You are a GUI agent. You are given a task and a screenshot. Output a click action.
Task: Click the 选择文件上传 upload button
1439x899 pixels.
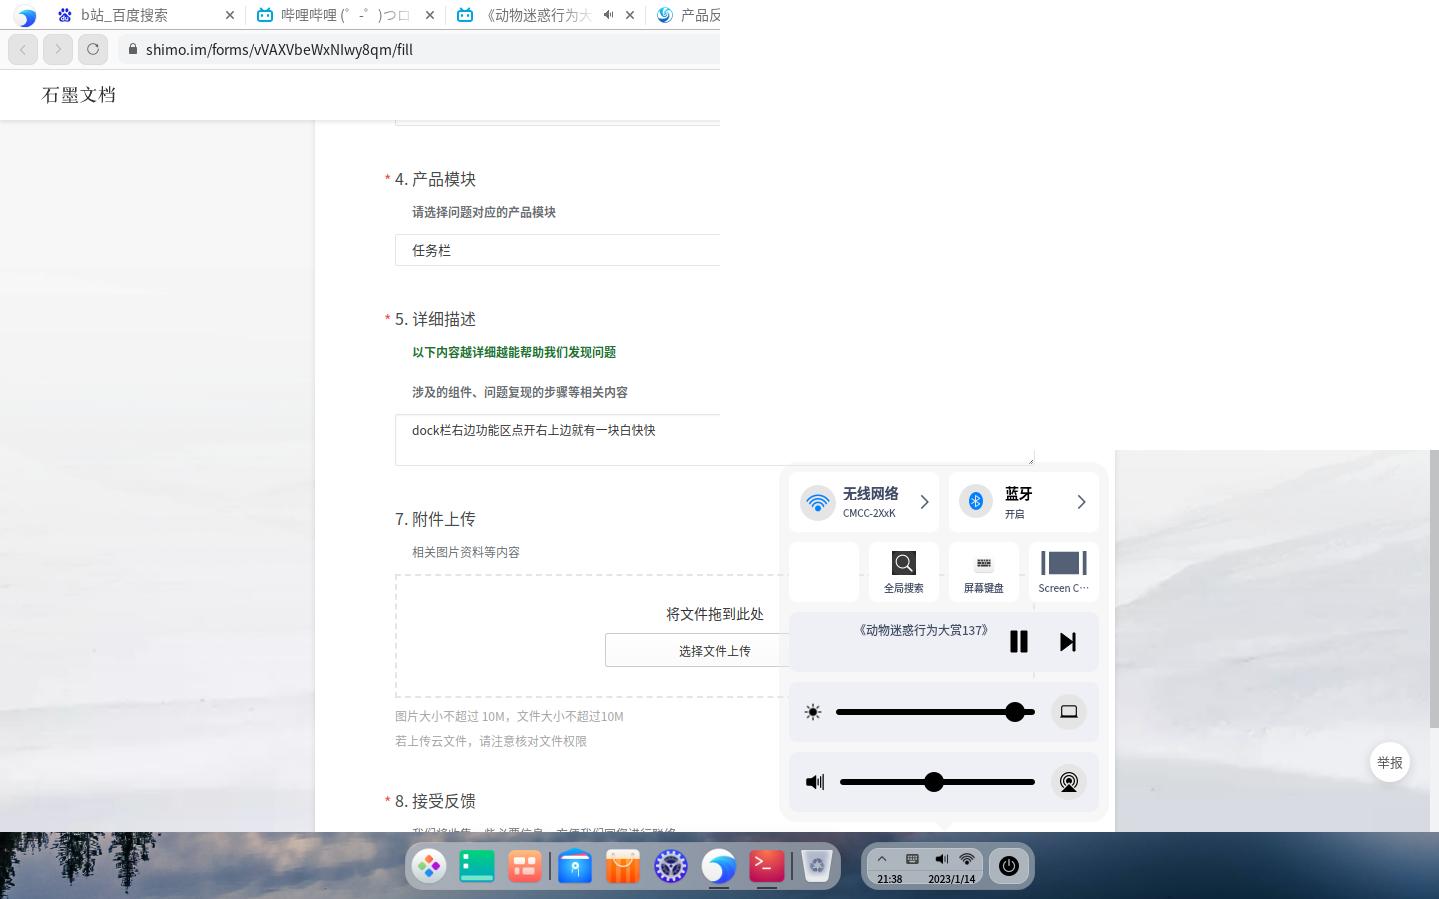tap(714, 650)
